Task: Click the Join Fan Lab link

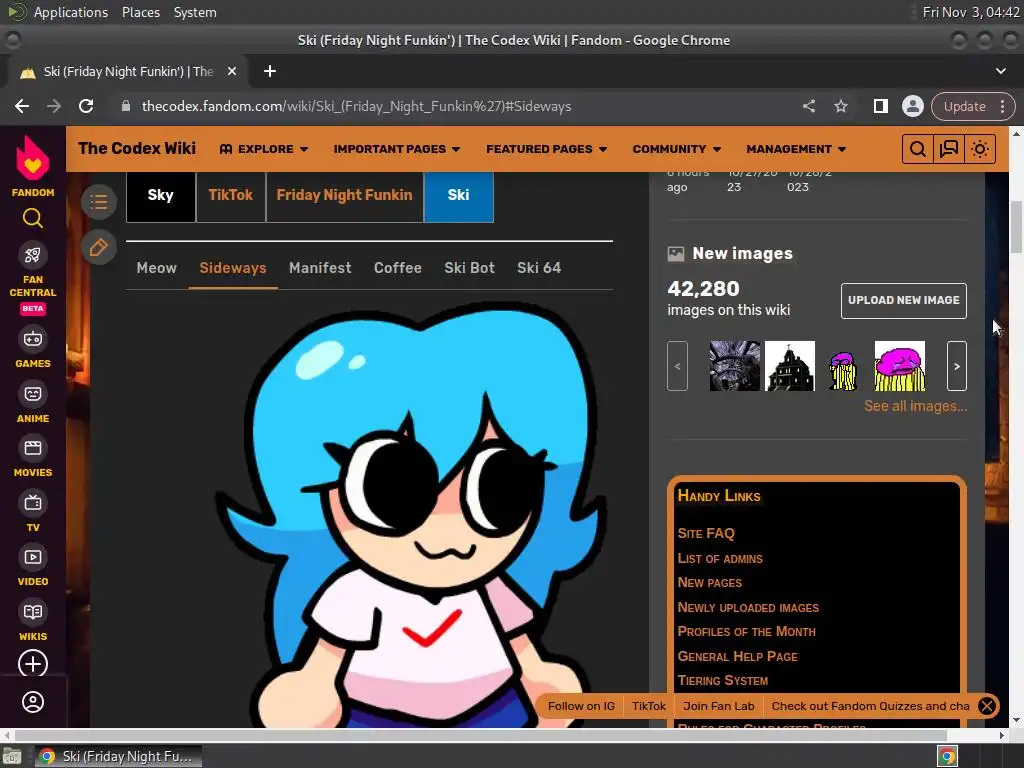Action: coord(718,706)
